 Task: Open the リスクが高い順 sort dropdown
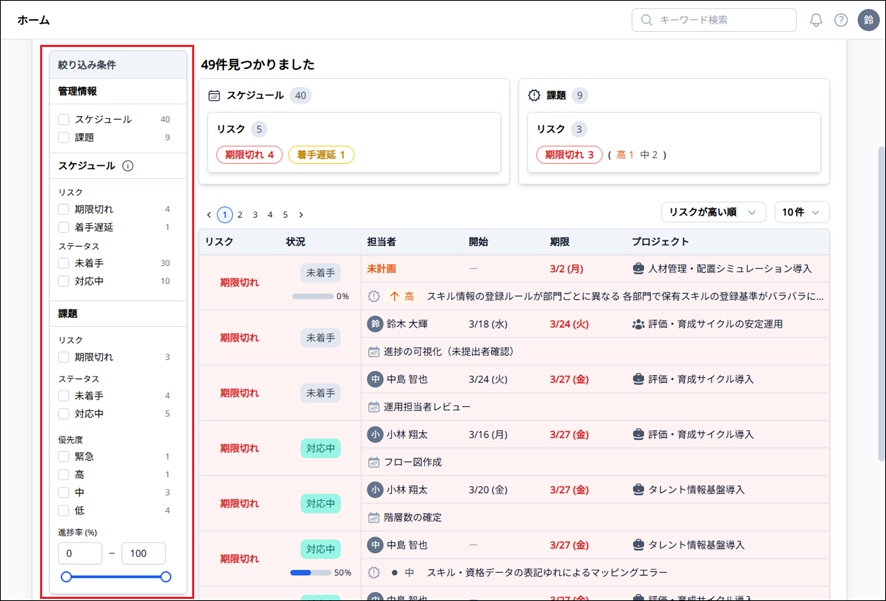pyautogui.click(x=713, y=212)
